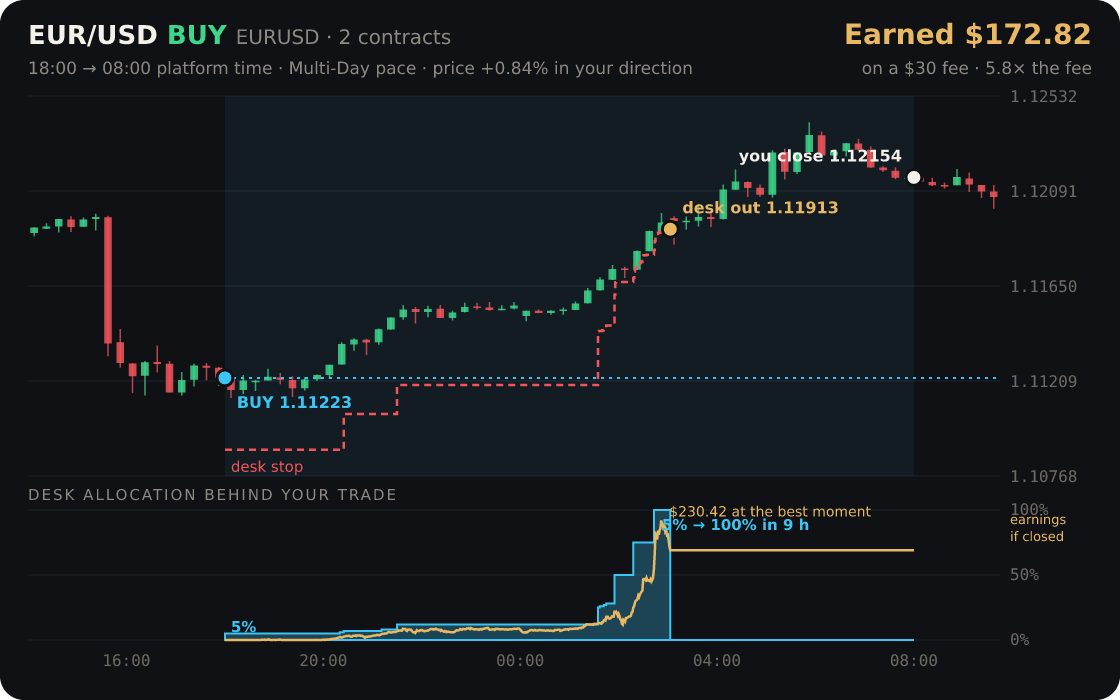The image size is (1120, 700).
Task: Click the 16:00 time axis label
Action: click(126, 661)
